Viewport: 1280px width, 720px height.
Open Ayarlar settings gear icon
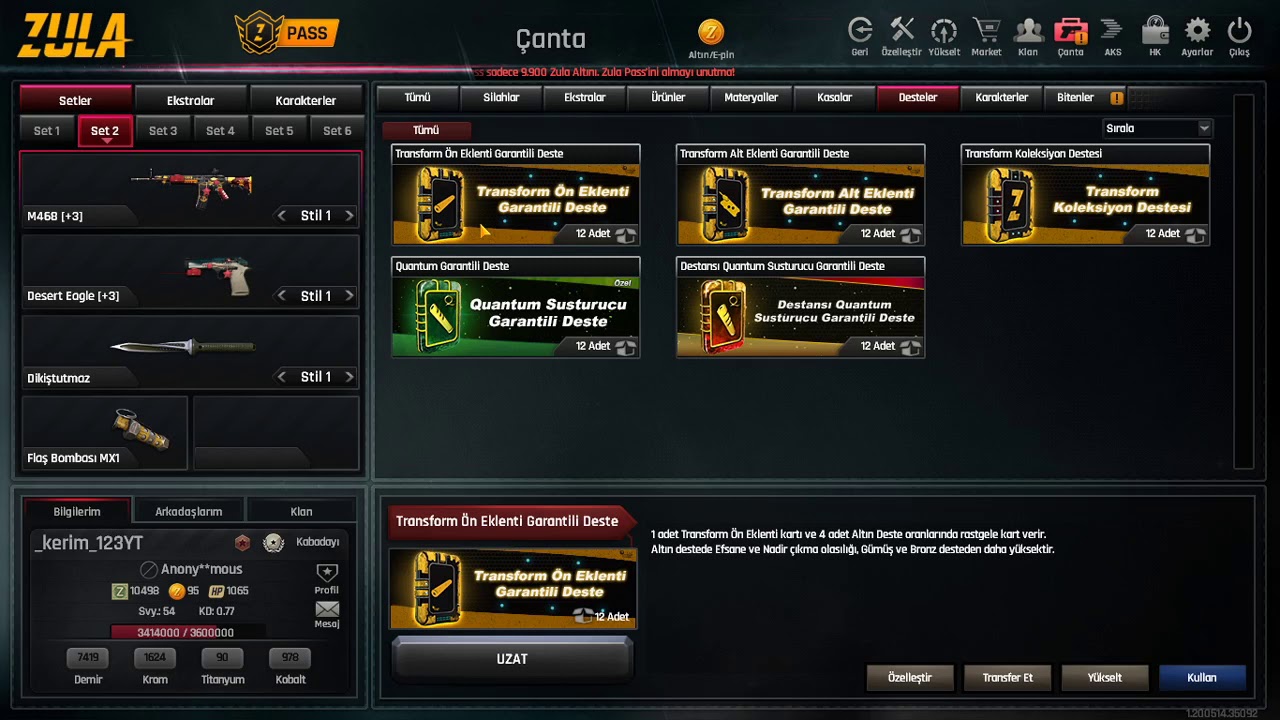(x=1197, y=30)
